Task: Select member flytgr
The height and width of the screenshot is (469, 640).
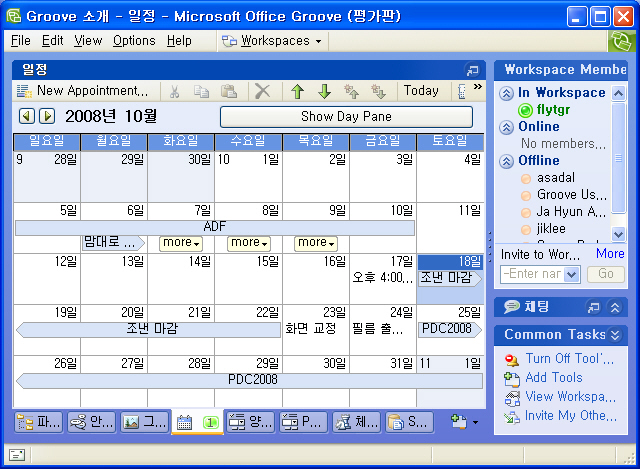Action: tap(544, 110)
